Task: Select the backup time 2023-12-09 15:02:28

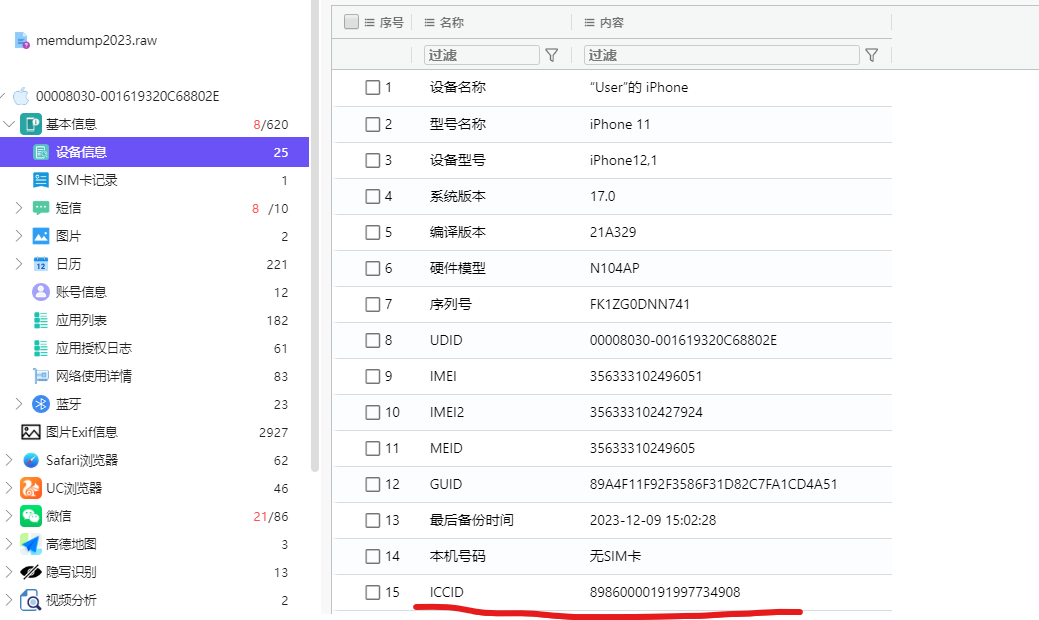Action: pos(653,520)
